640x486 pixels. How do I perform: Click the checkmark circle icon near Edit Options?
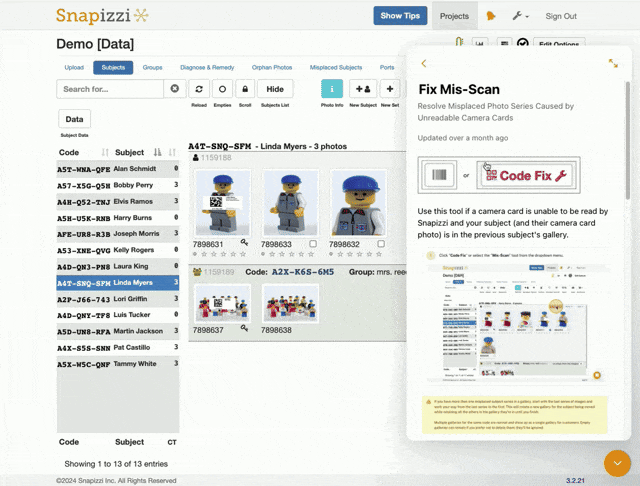522,43
